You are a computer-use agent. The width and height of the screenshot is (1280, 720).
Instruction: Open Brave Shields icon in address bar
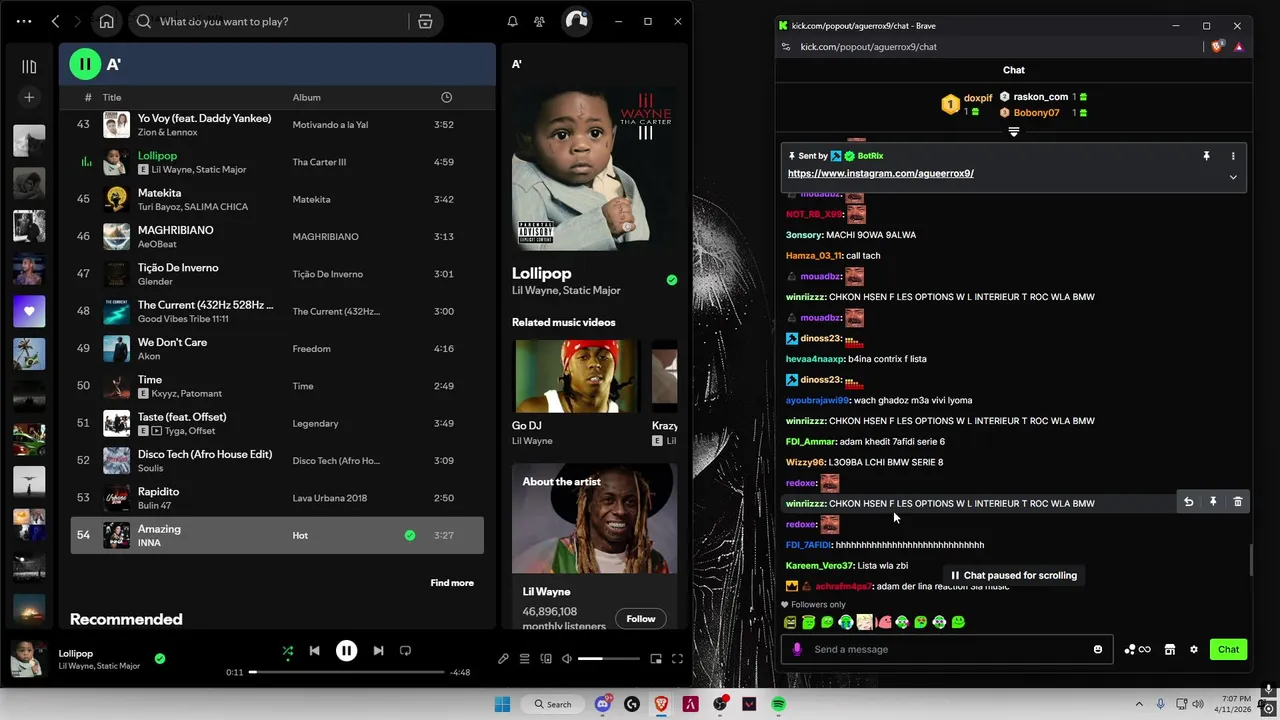[1218, 46]
